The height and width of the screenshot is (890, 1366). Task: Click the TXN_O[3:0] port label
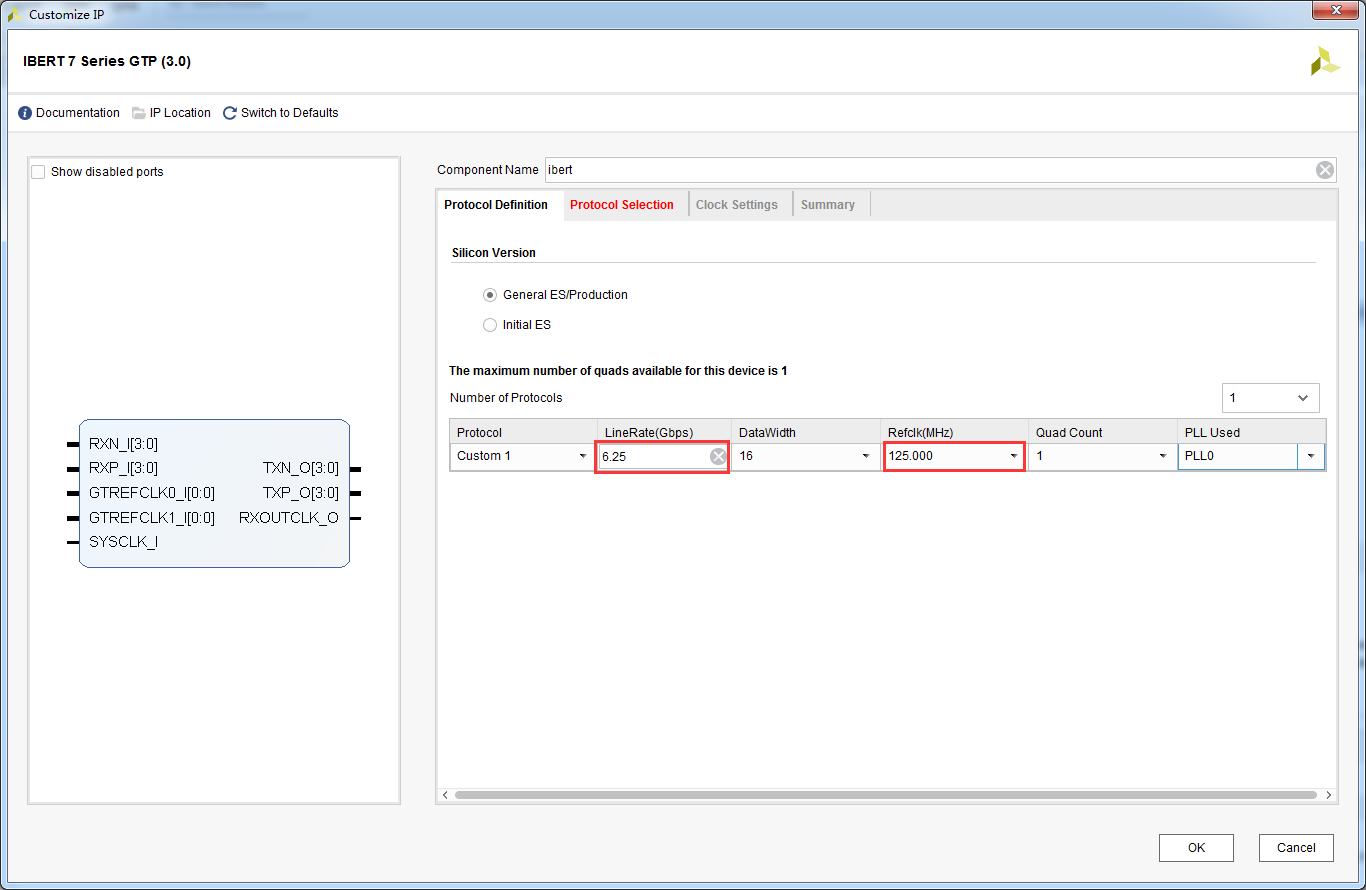pyautogui.click(x=301, y=468)
